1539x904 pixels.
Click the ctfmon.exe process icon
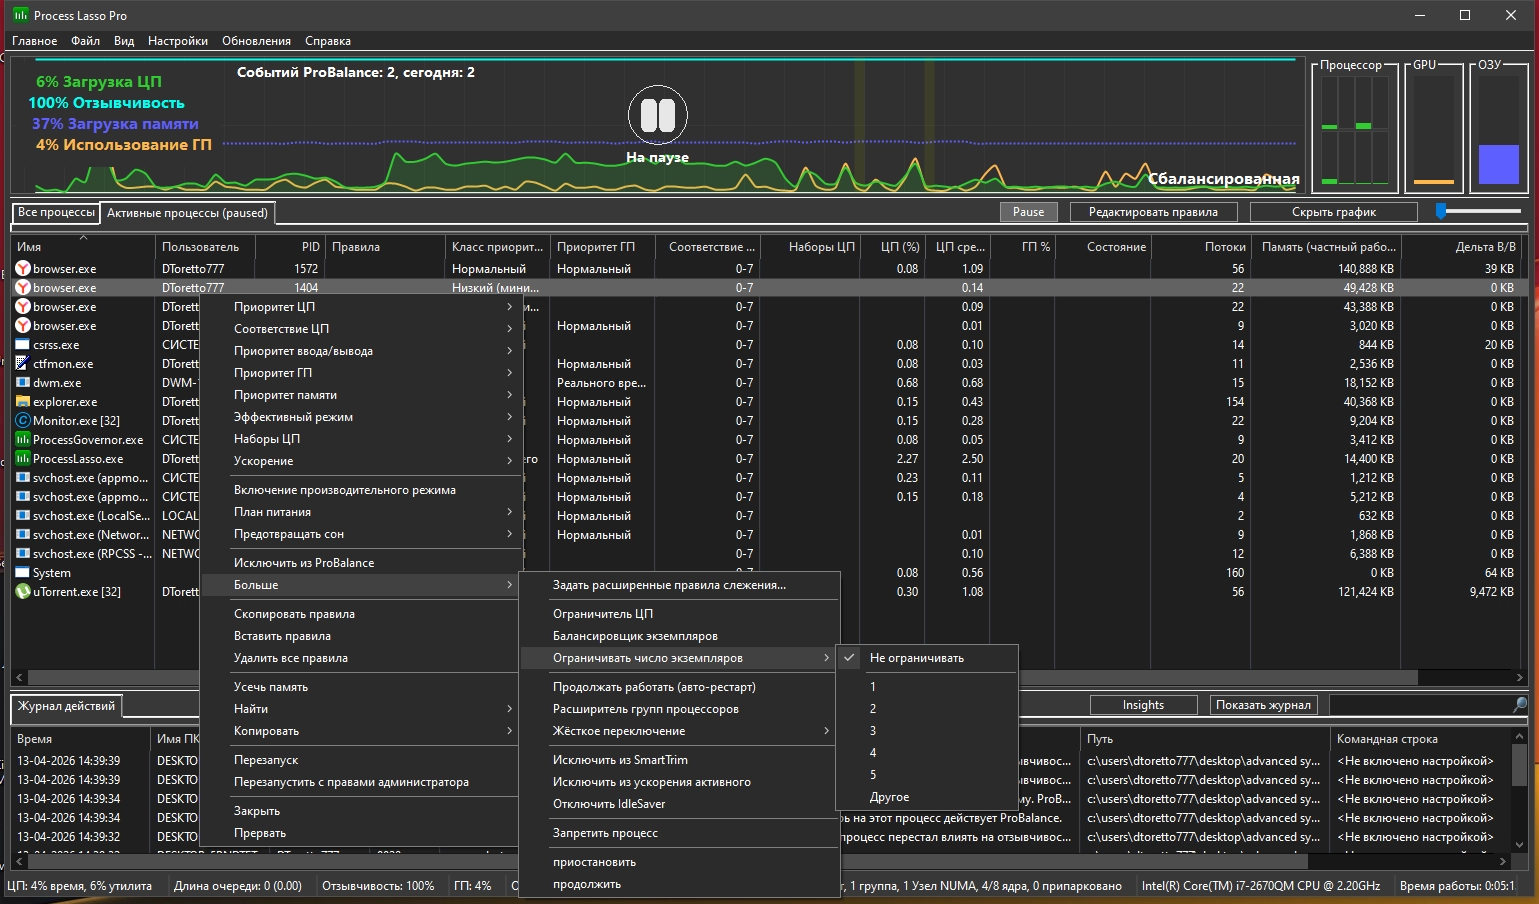click(x=23, y=364)
